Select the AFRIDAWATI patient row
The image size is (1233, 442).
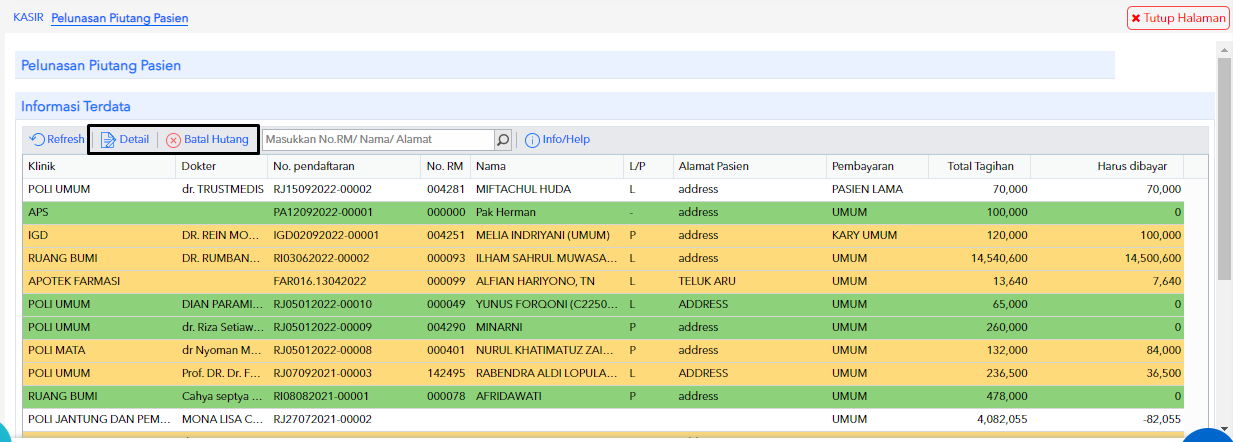pyautogui.click(x=603, y=396)
